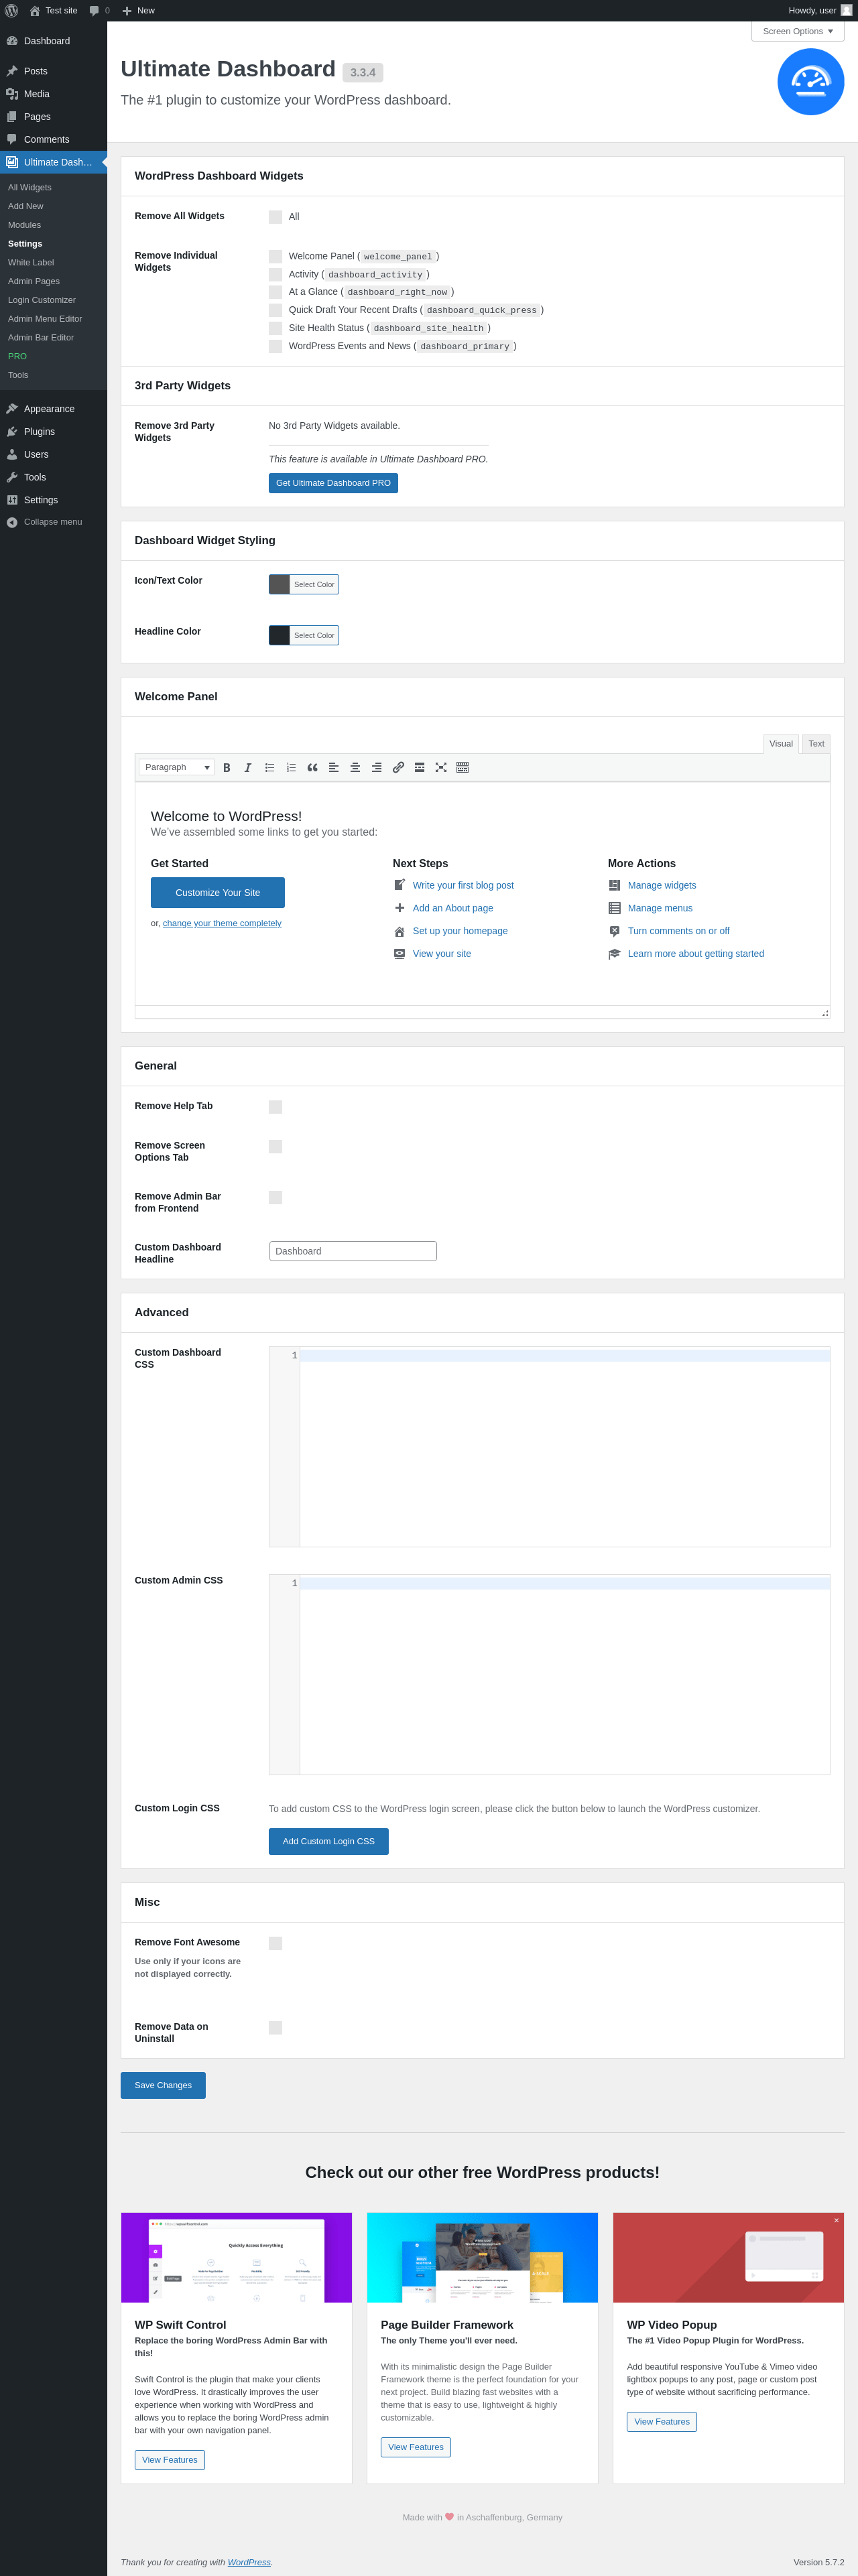Open All Widgets in the submenu
The height and width of the screenshot is (2576, 858).
tap(30, 188)
